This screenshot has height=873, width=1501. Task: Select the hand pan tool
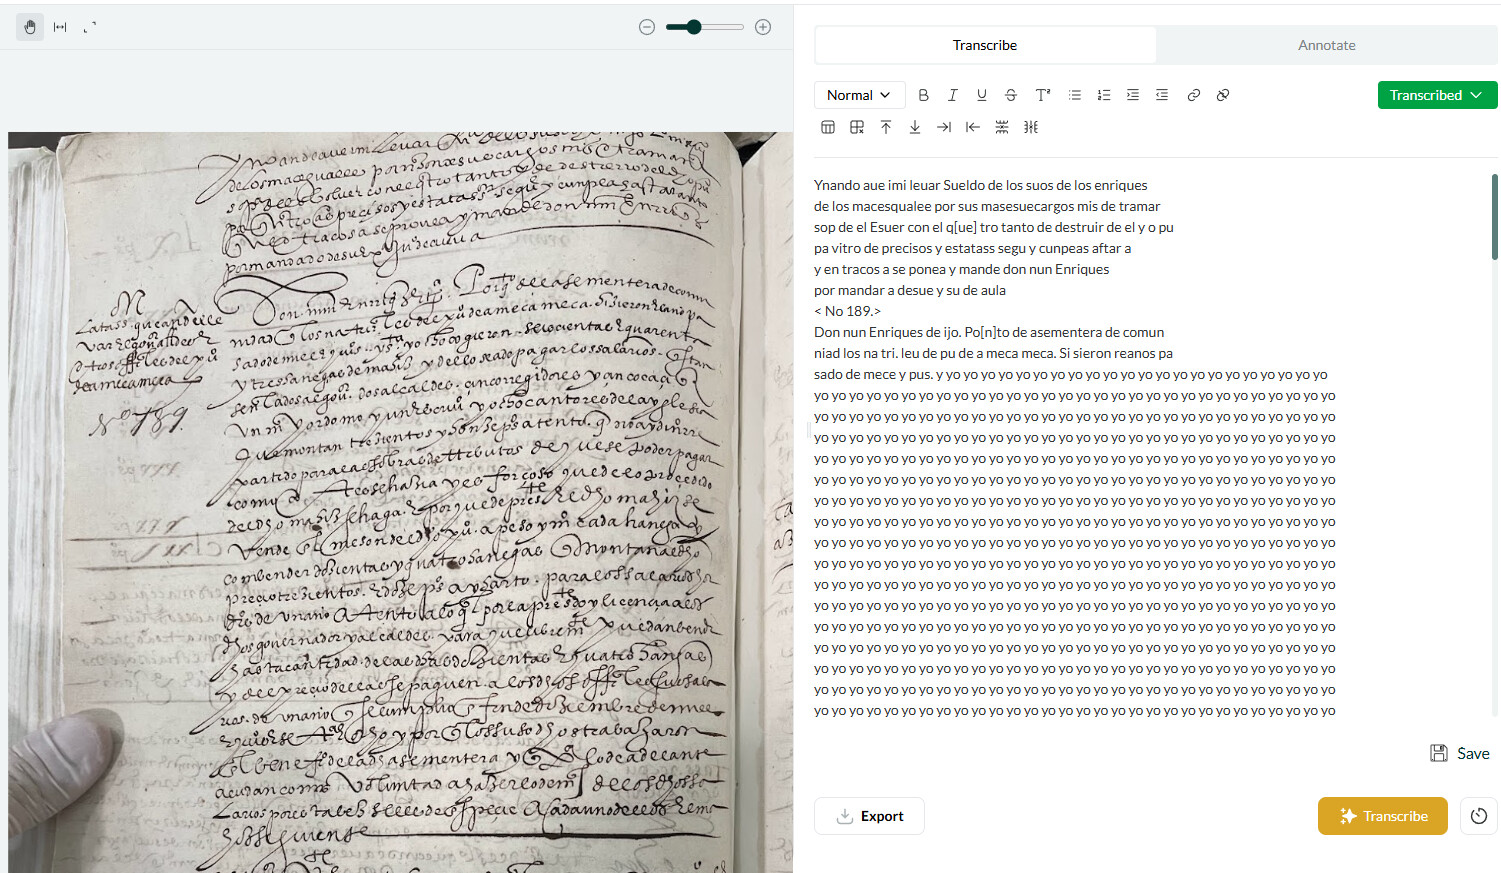30,27
